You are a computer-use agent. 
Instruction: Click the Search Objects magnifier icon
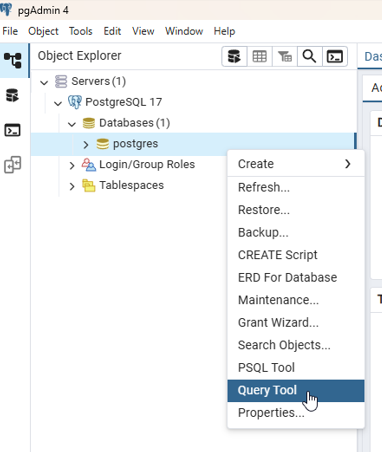point(309,56)
